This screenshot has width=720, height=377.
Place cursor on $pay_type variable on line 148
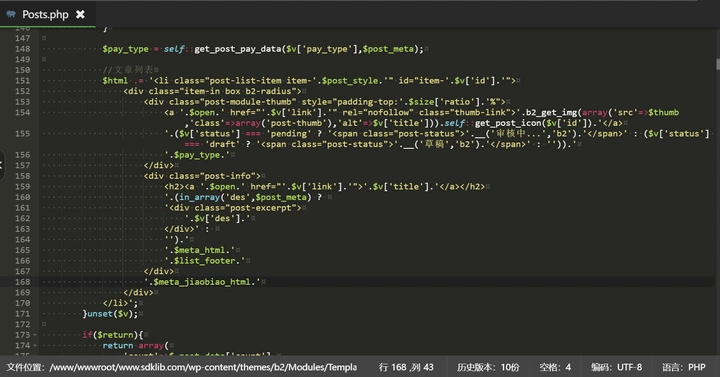tap(125, 49)
